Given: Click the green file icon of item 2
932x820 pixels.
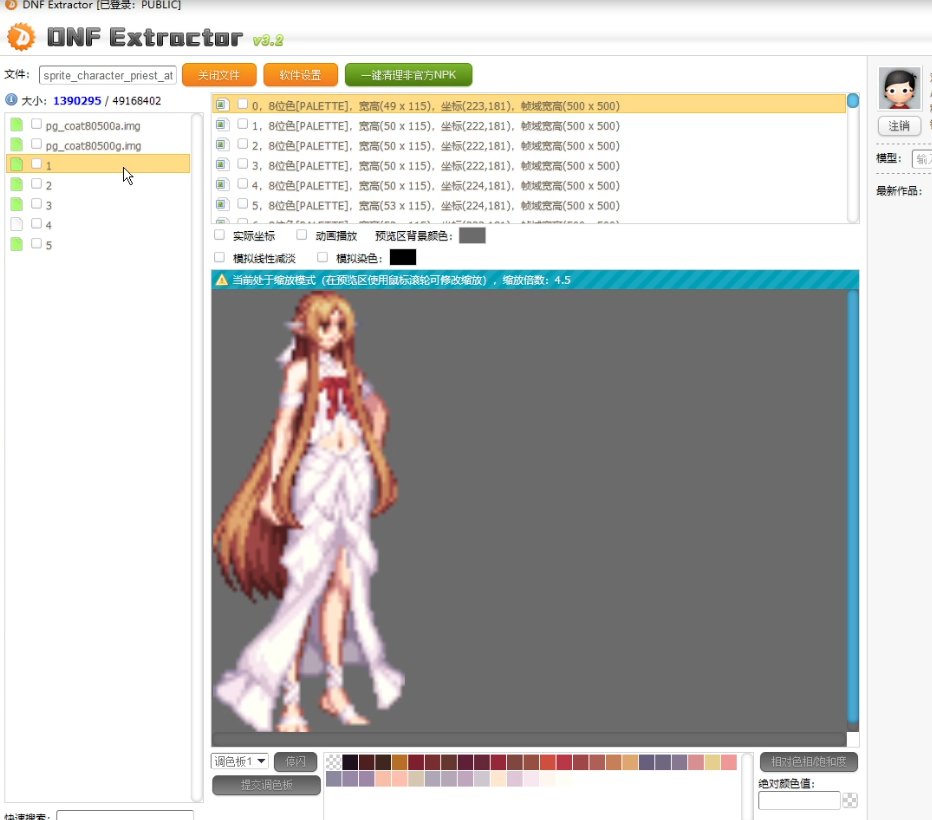Looking at the screenshot, I should pos(17,184).
